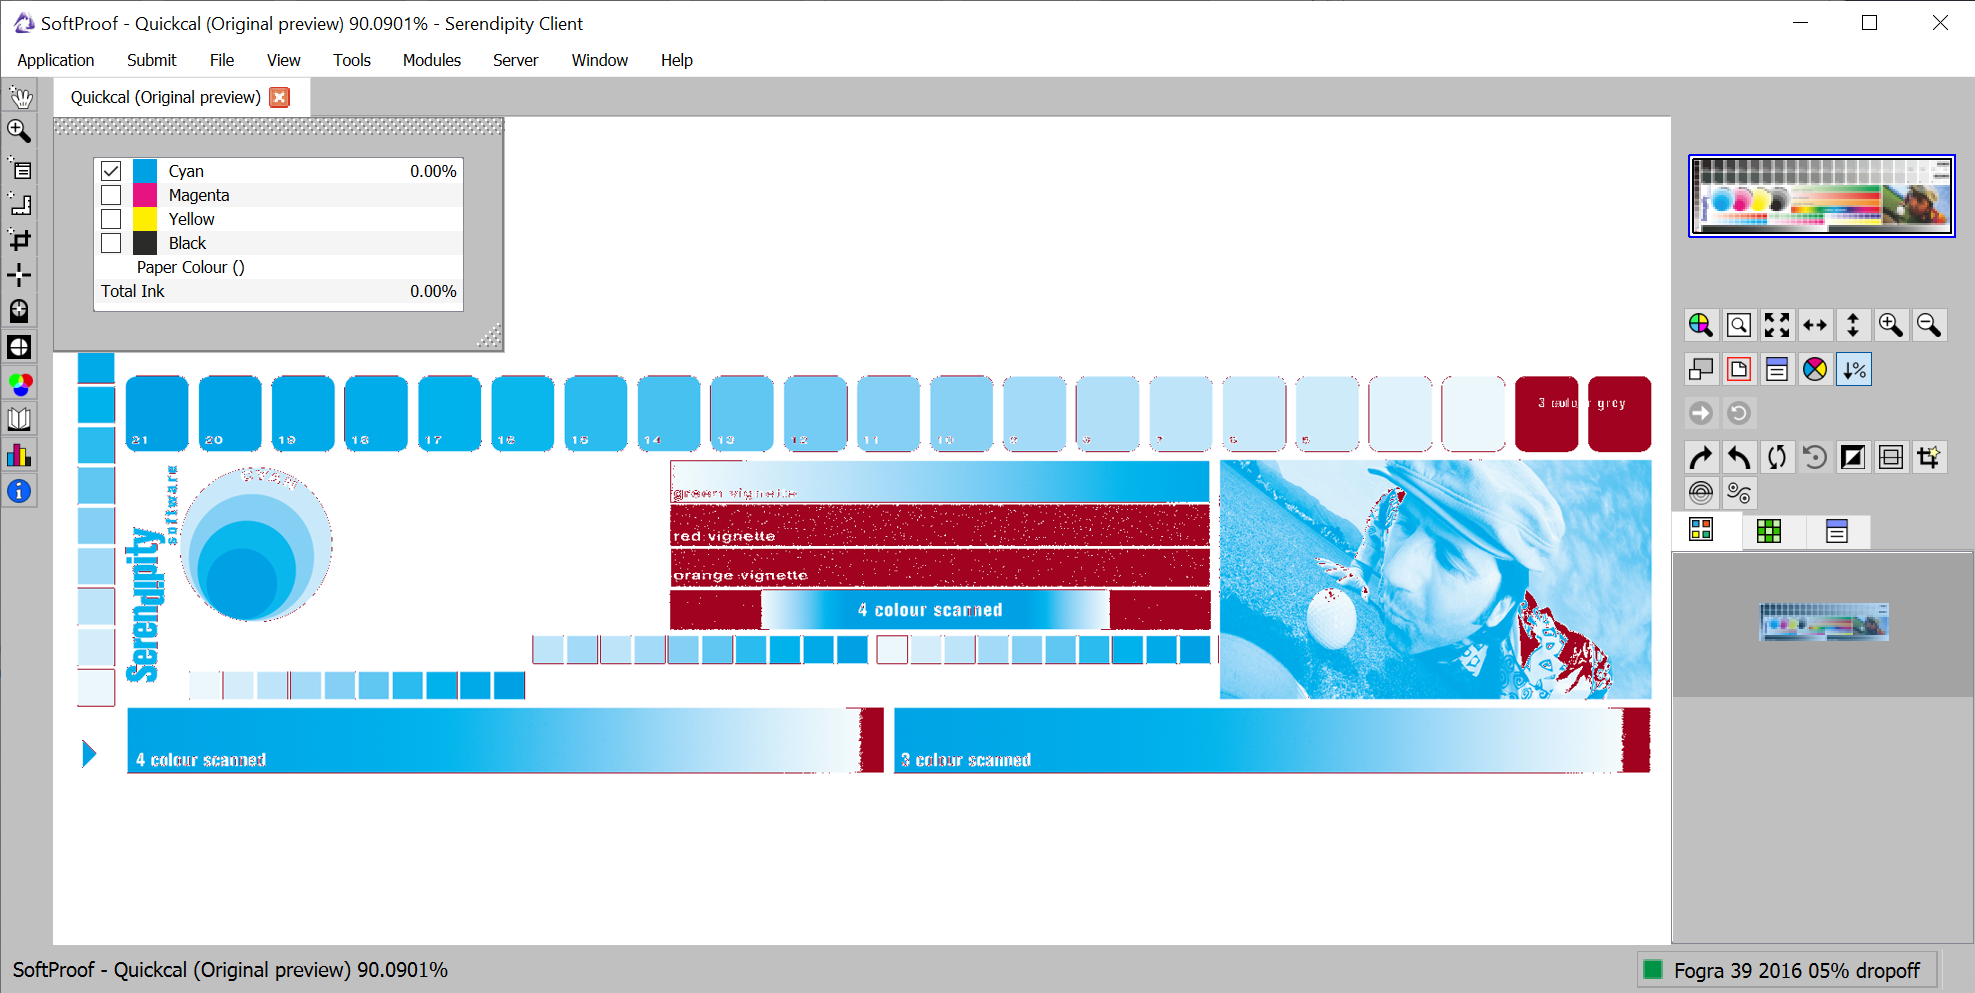Screen dimensions: 1975x993
Task: Open the Submit menu
Action: tap(151, 60)
